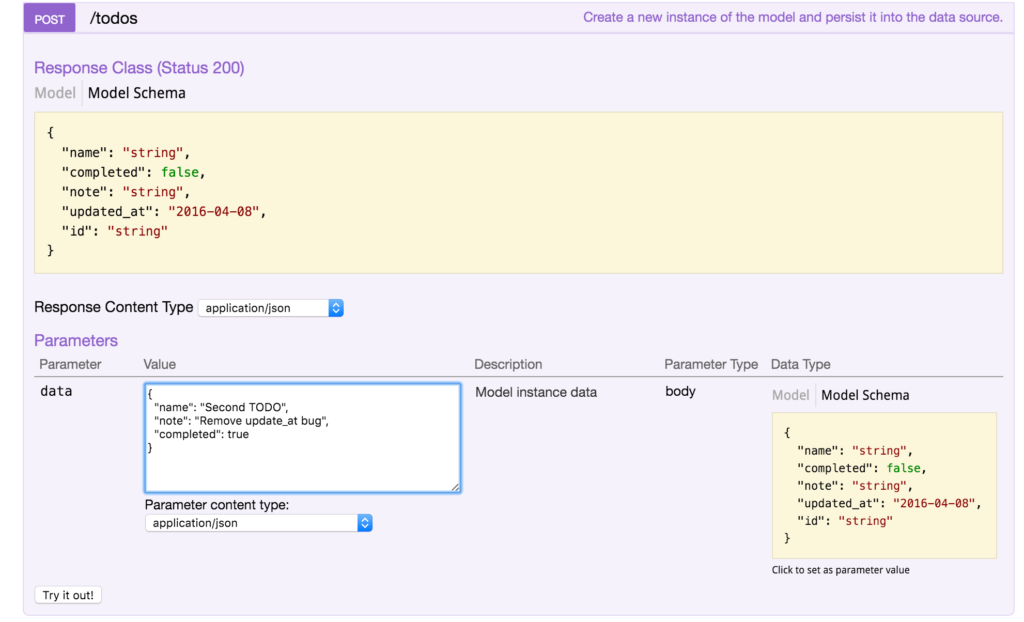Viewport: 1024px width, 622px height.
Task: Select Model Schema tab under Response Class
Action: point(136,93)
